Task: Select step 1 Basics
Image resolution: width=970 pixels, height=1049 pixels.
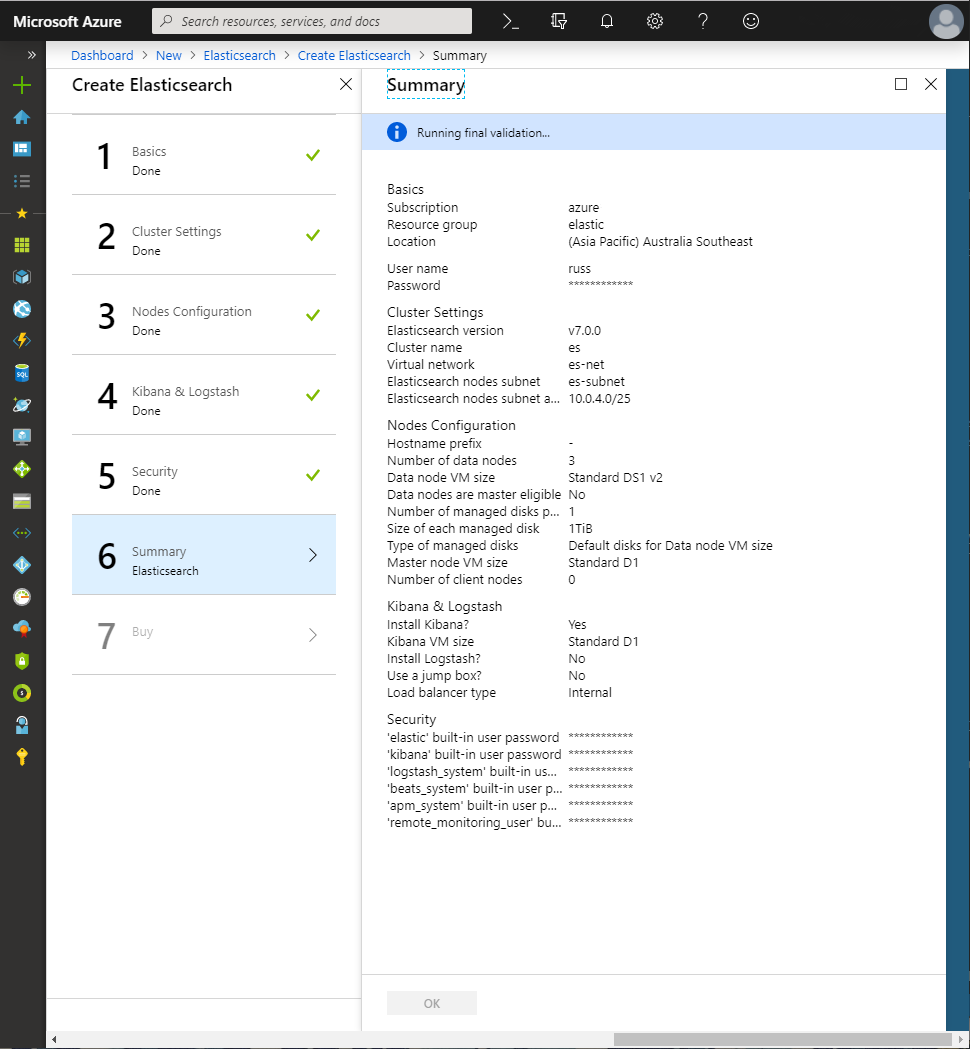Action: point(204,155)
